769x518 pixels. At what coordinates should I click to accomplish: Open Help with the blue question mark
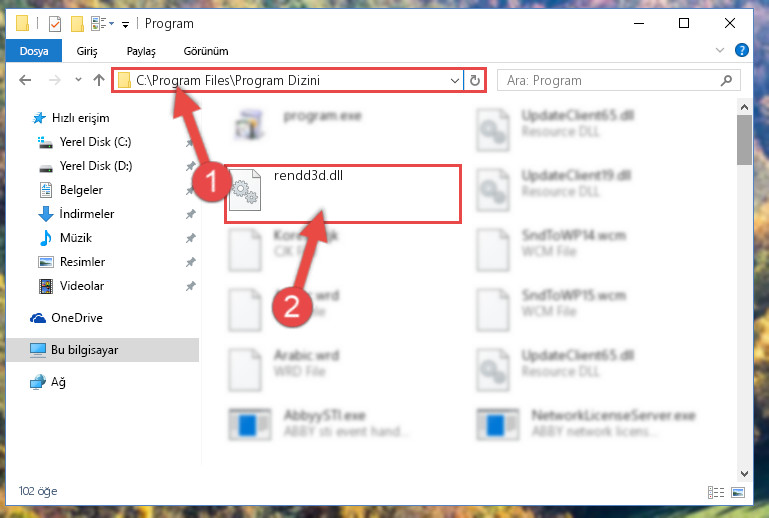click(x=742, y=50)
